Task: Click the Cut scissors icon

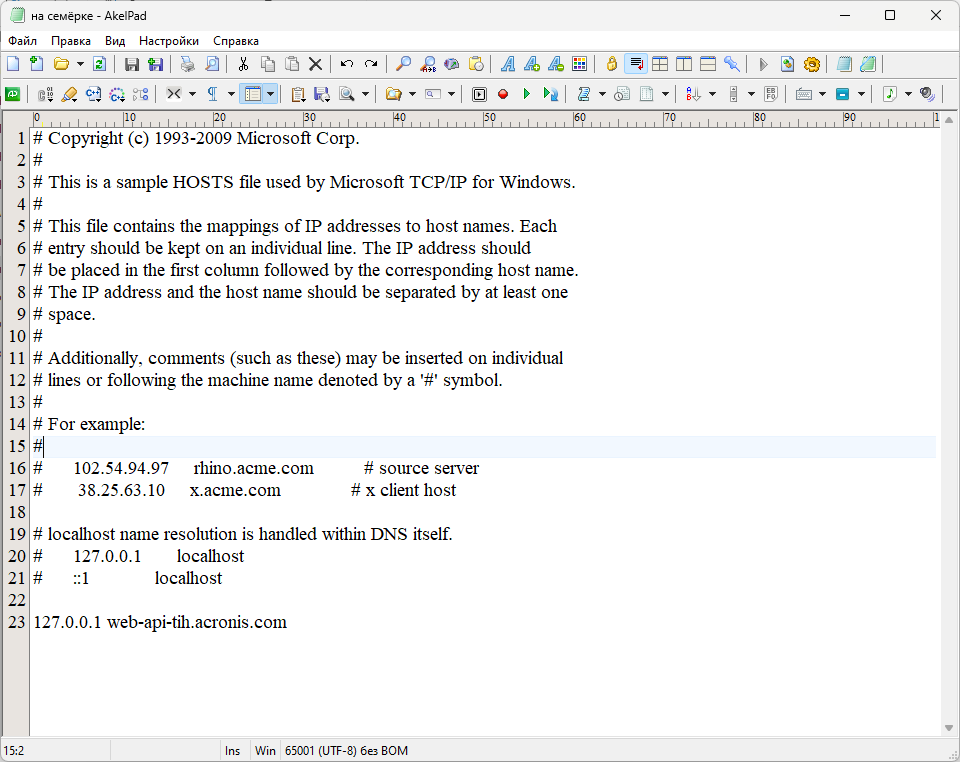Action: 243,64
